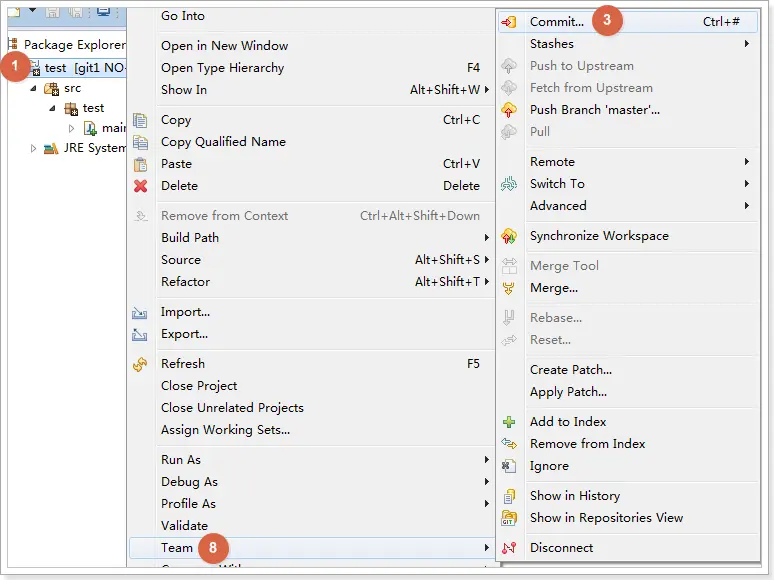
Task: Click the Merge Tool icon
Action: [x=509, y=266]
